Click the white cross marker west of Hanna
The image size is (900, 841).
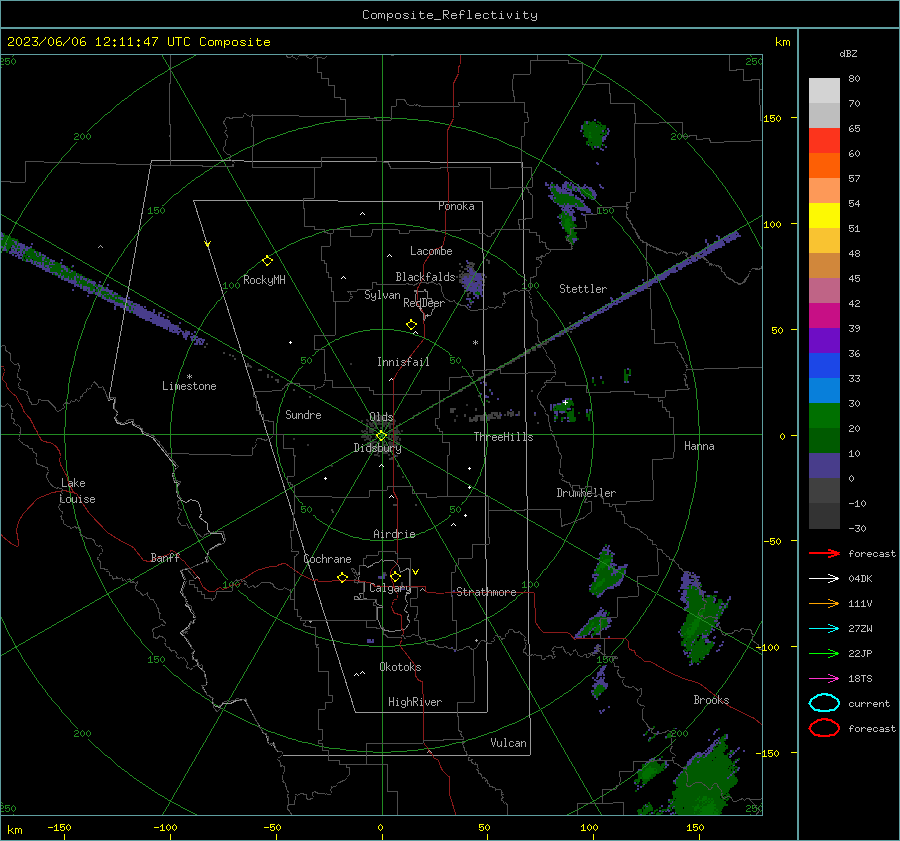click(565, 402)
